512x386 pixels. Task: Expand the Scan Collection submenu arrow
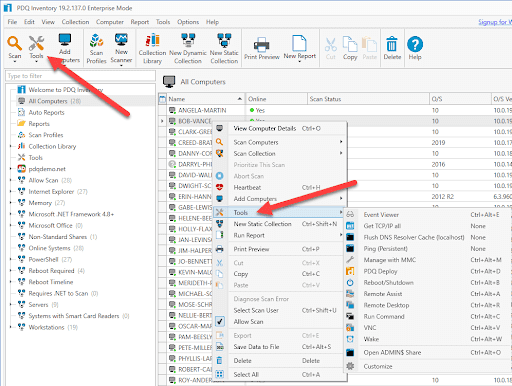[341, 153]
